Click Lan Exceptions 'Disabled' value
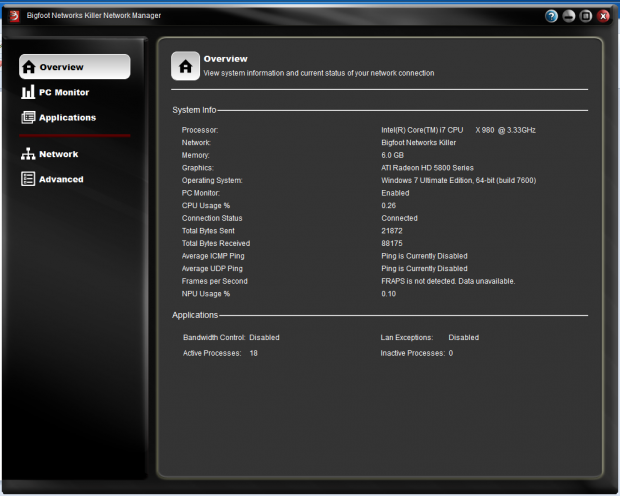This screenshot has width=620, height=496. 463,338
